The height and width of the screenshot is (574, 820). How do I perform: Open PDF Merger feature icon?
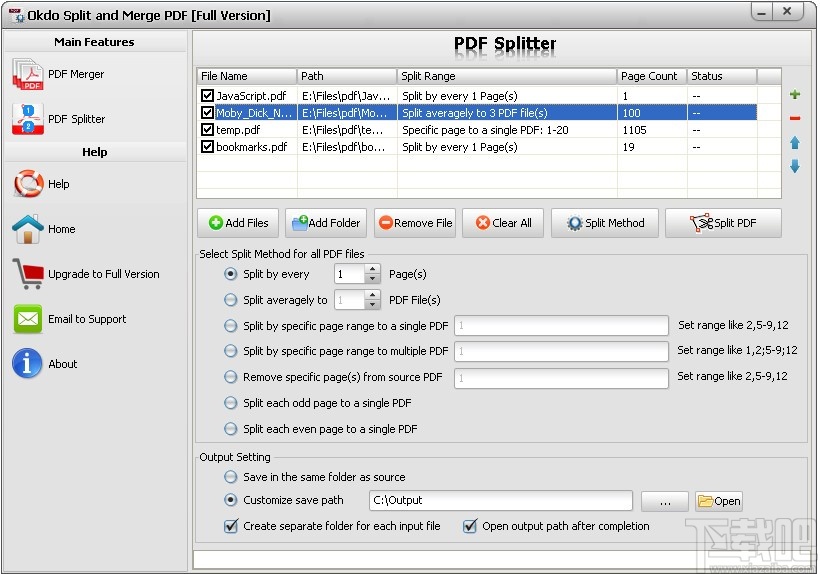[x=28, y=75]
